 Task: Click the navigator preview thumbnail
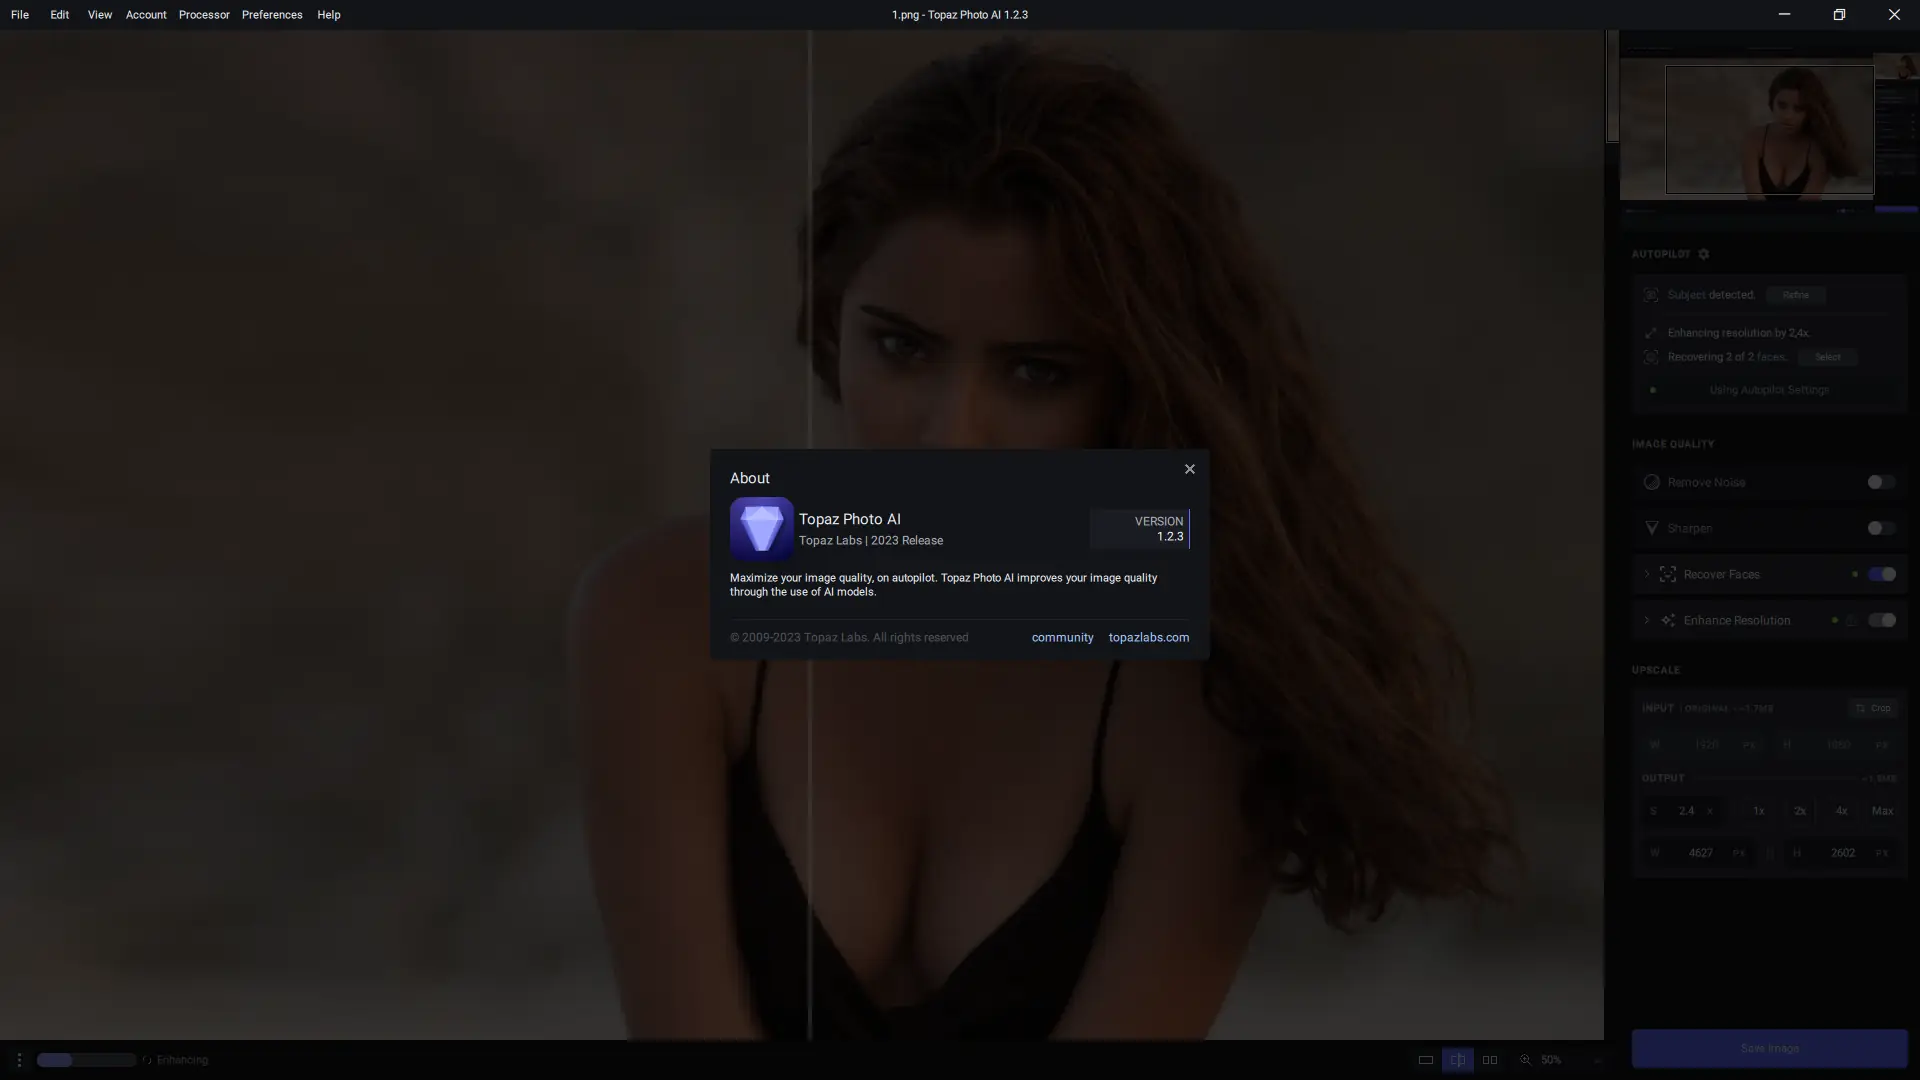tap(1768, 130)
